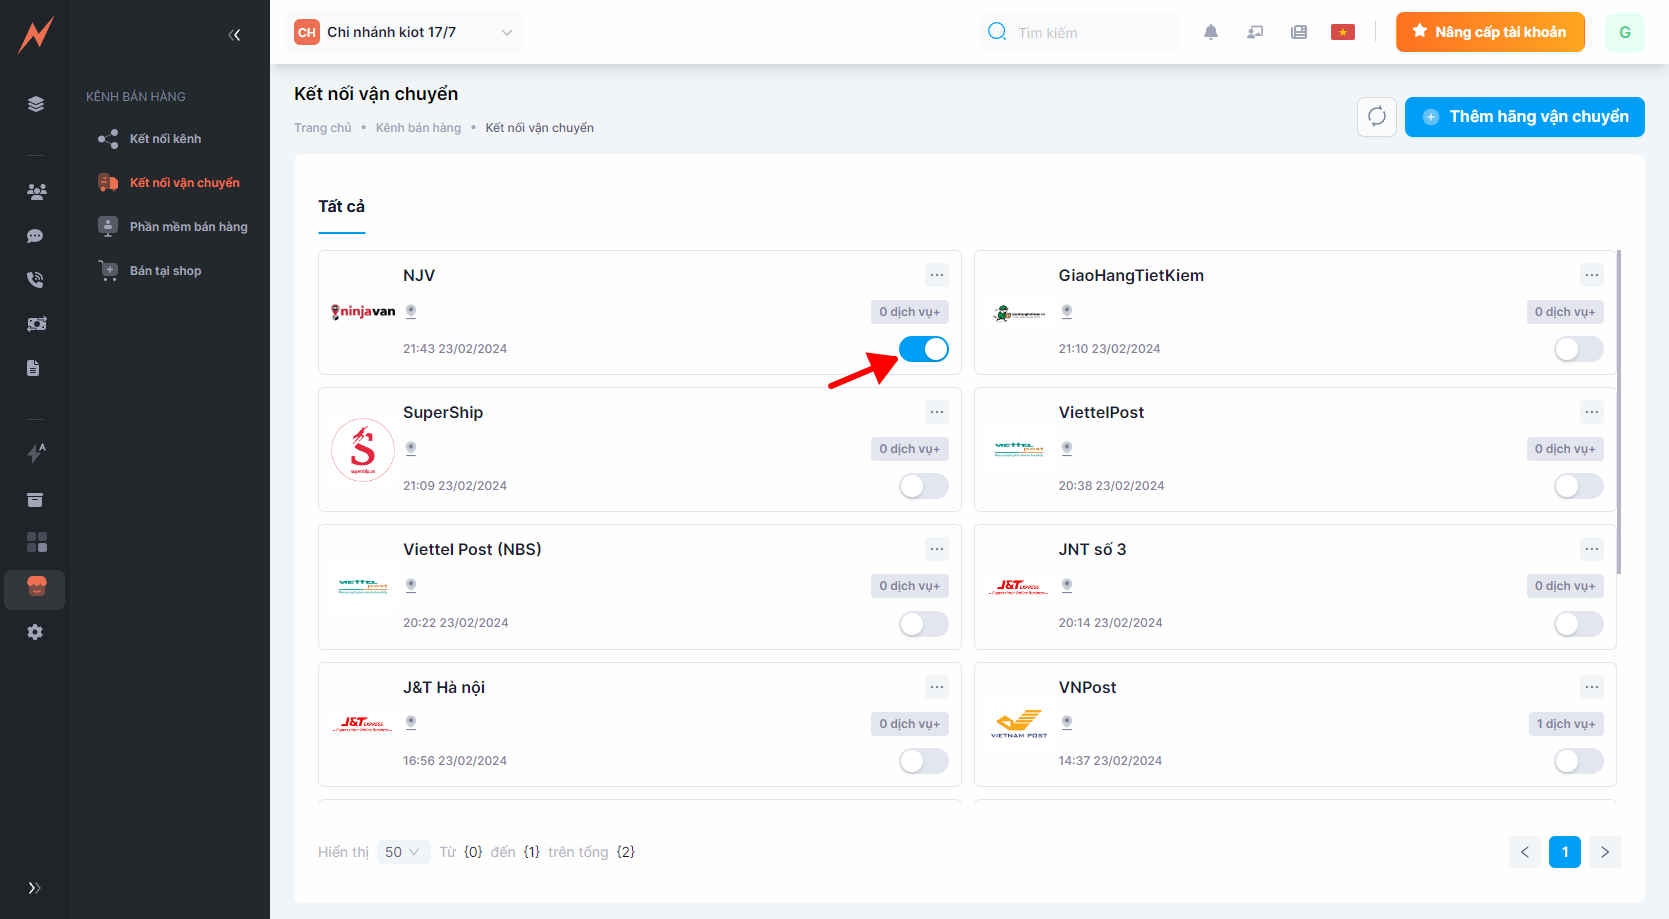Open the Chi nhánh kiot 17/7 branch dropdown
1669x919 pixels.
(x=404, y=32)
